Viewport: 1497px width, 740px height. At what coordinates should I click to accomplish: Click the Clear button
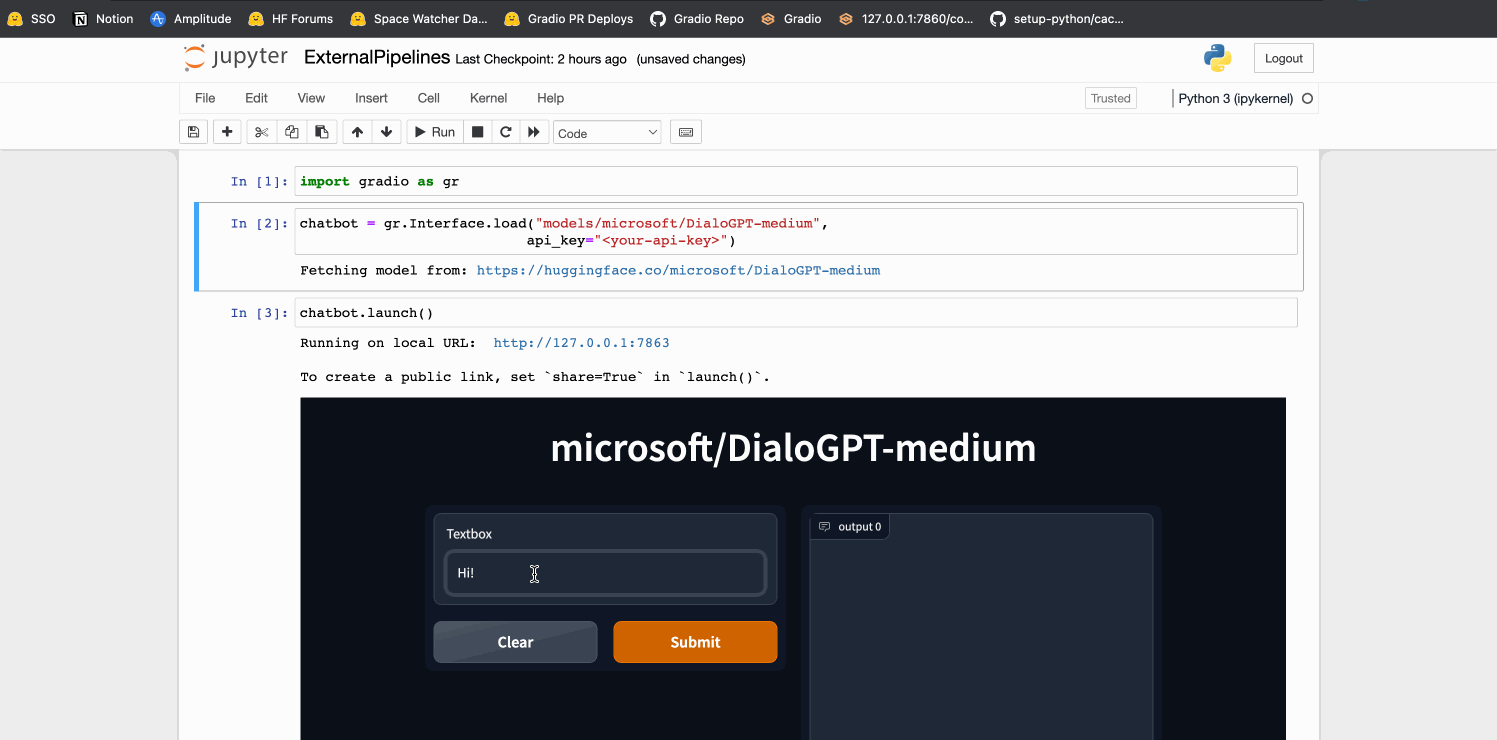point(515,642)
